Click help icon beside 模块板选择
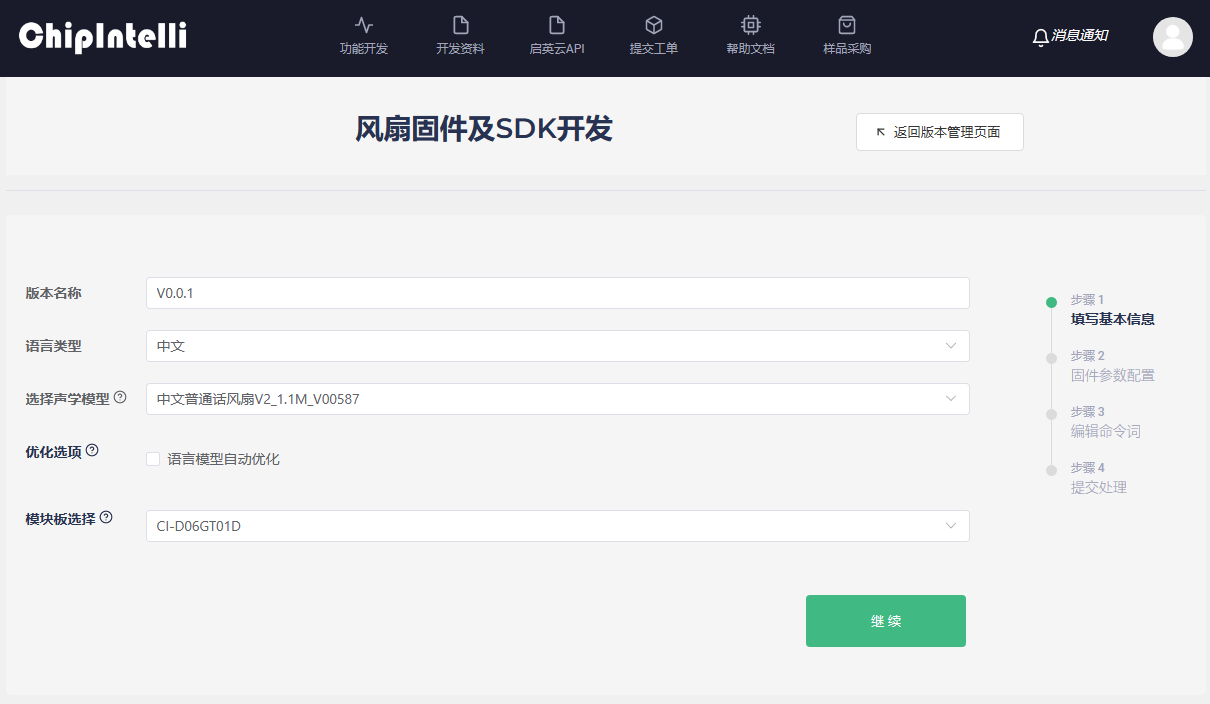Viewport: 1210px width, 704px height. pos(106,518)
